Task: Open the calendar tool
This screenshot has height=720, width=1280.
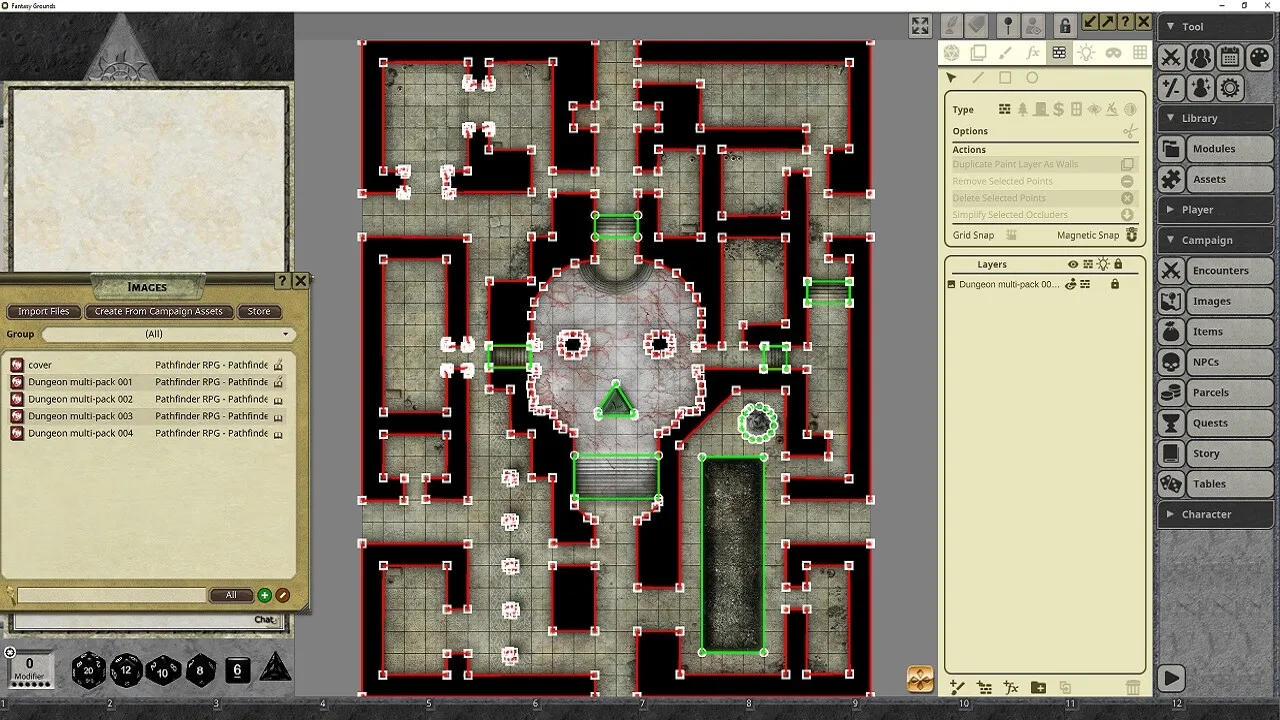Action: pyautogui.click(x=1230, y=58)
